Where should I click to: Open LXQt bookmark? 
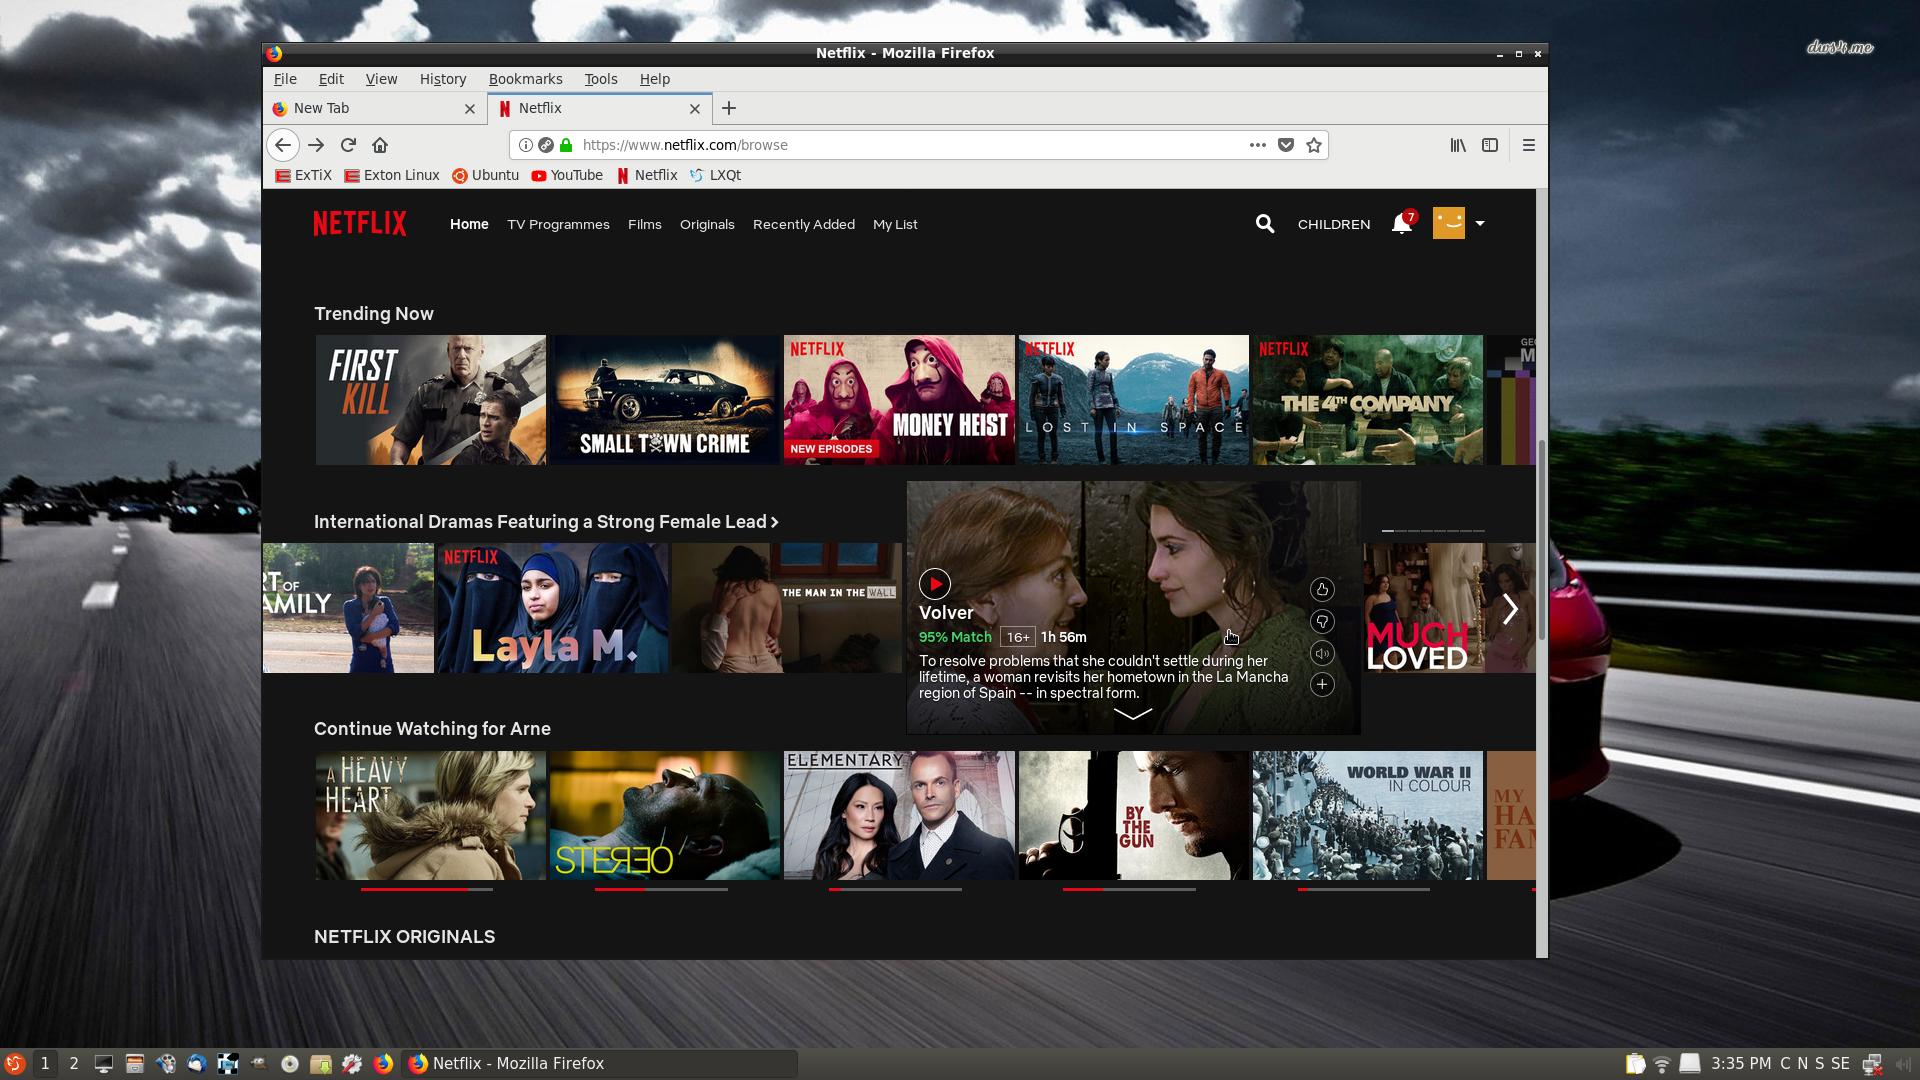click(x=715, y=175)
